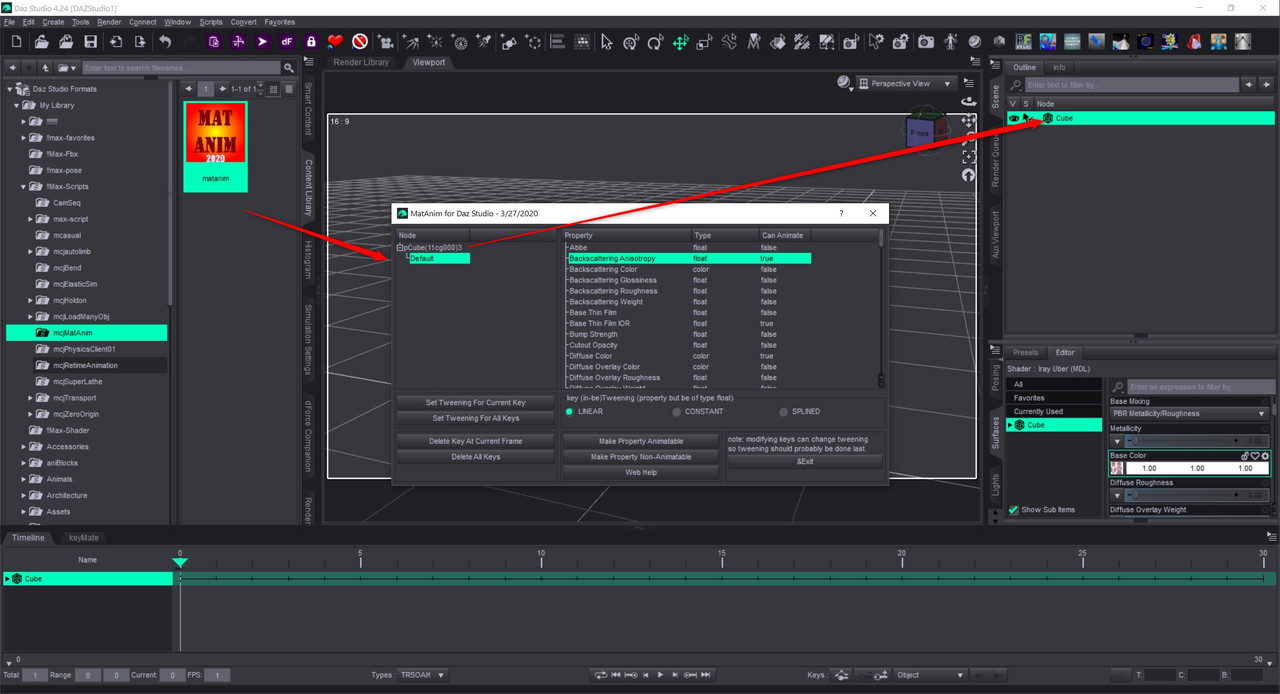Screen dimensions: 1280x694
Task: Collapse the My Library tree node
Action: pos(16,106)
